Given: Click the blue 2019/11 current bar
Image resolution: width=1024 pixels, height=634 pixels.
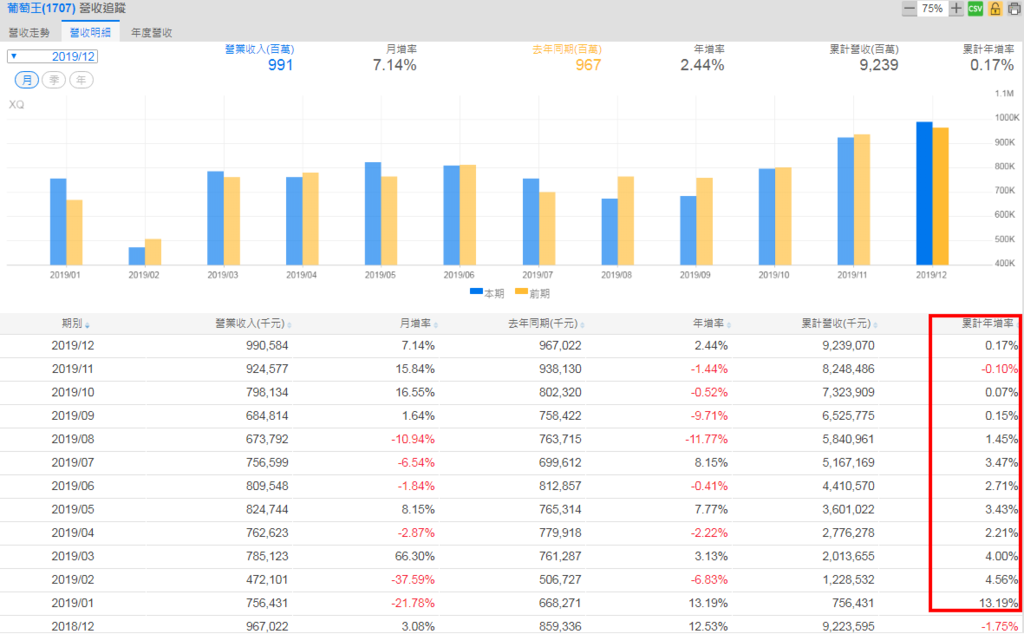Looking at the screenshot, I should 846,201.
